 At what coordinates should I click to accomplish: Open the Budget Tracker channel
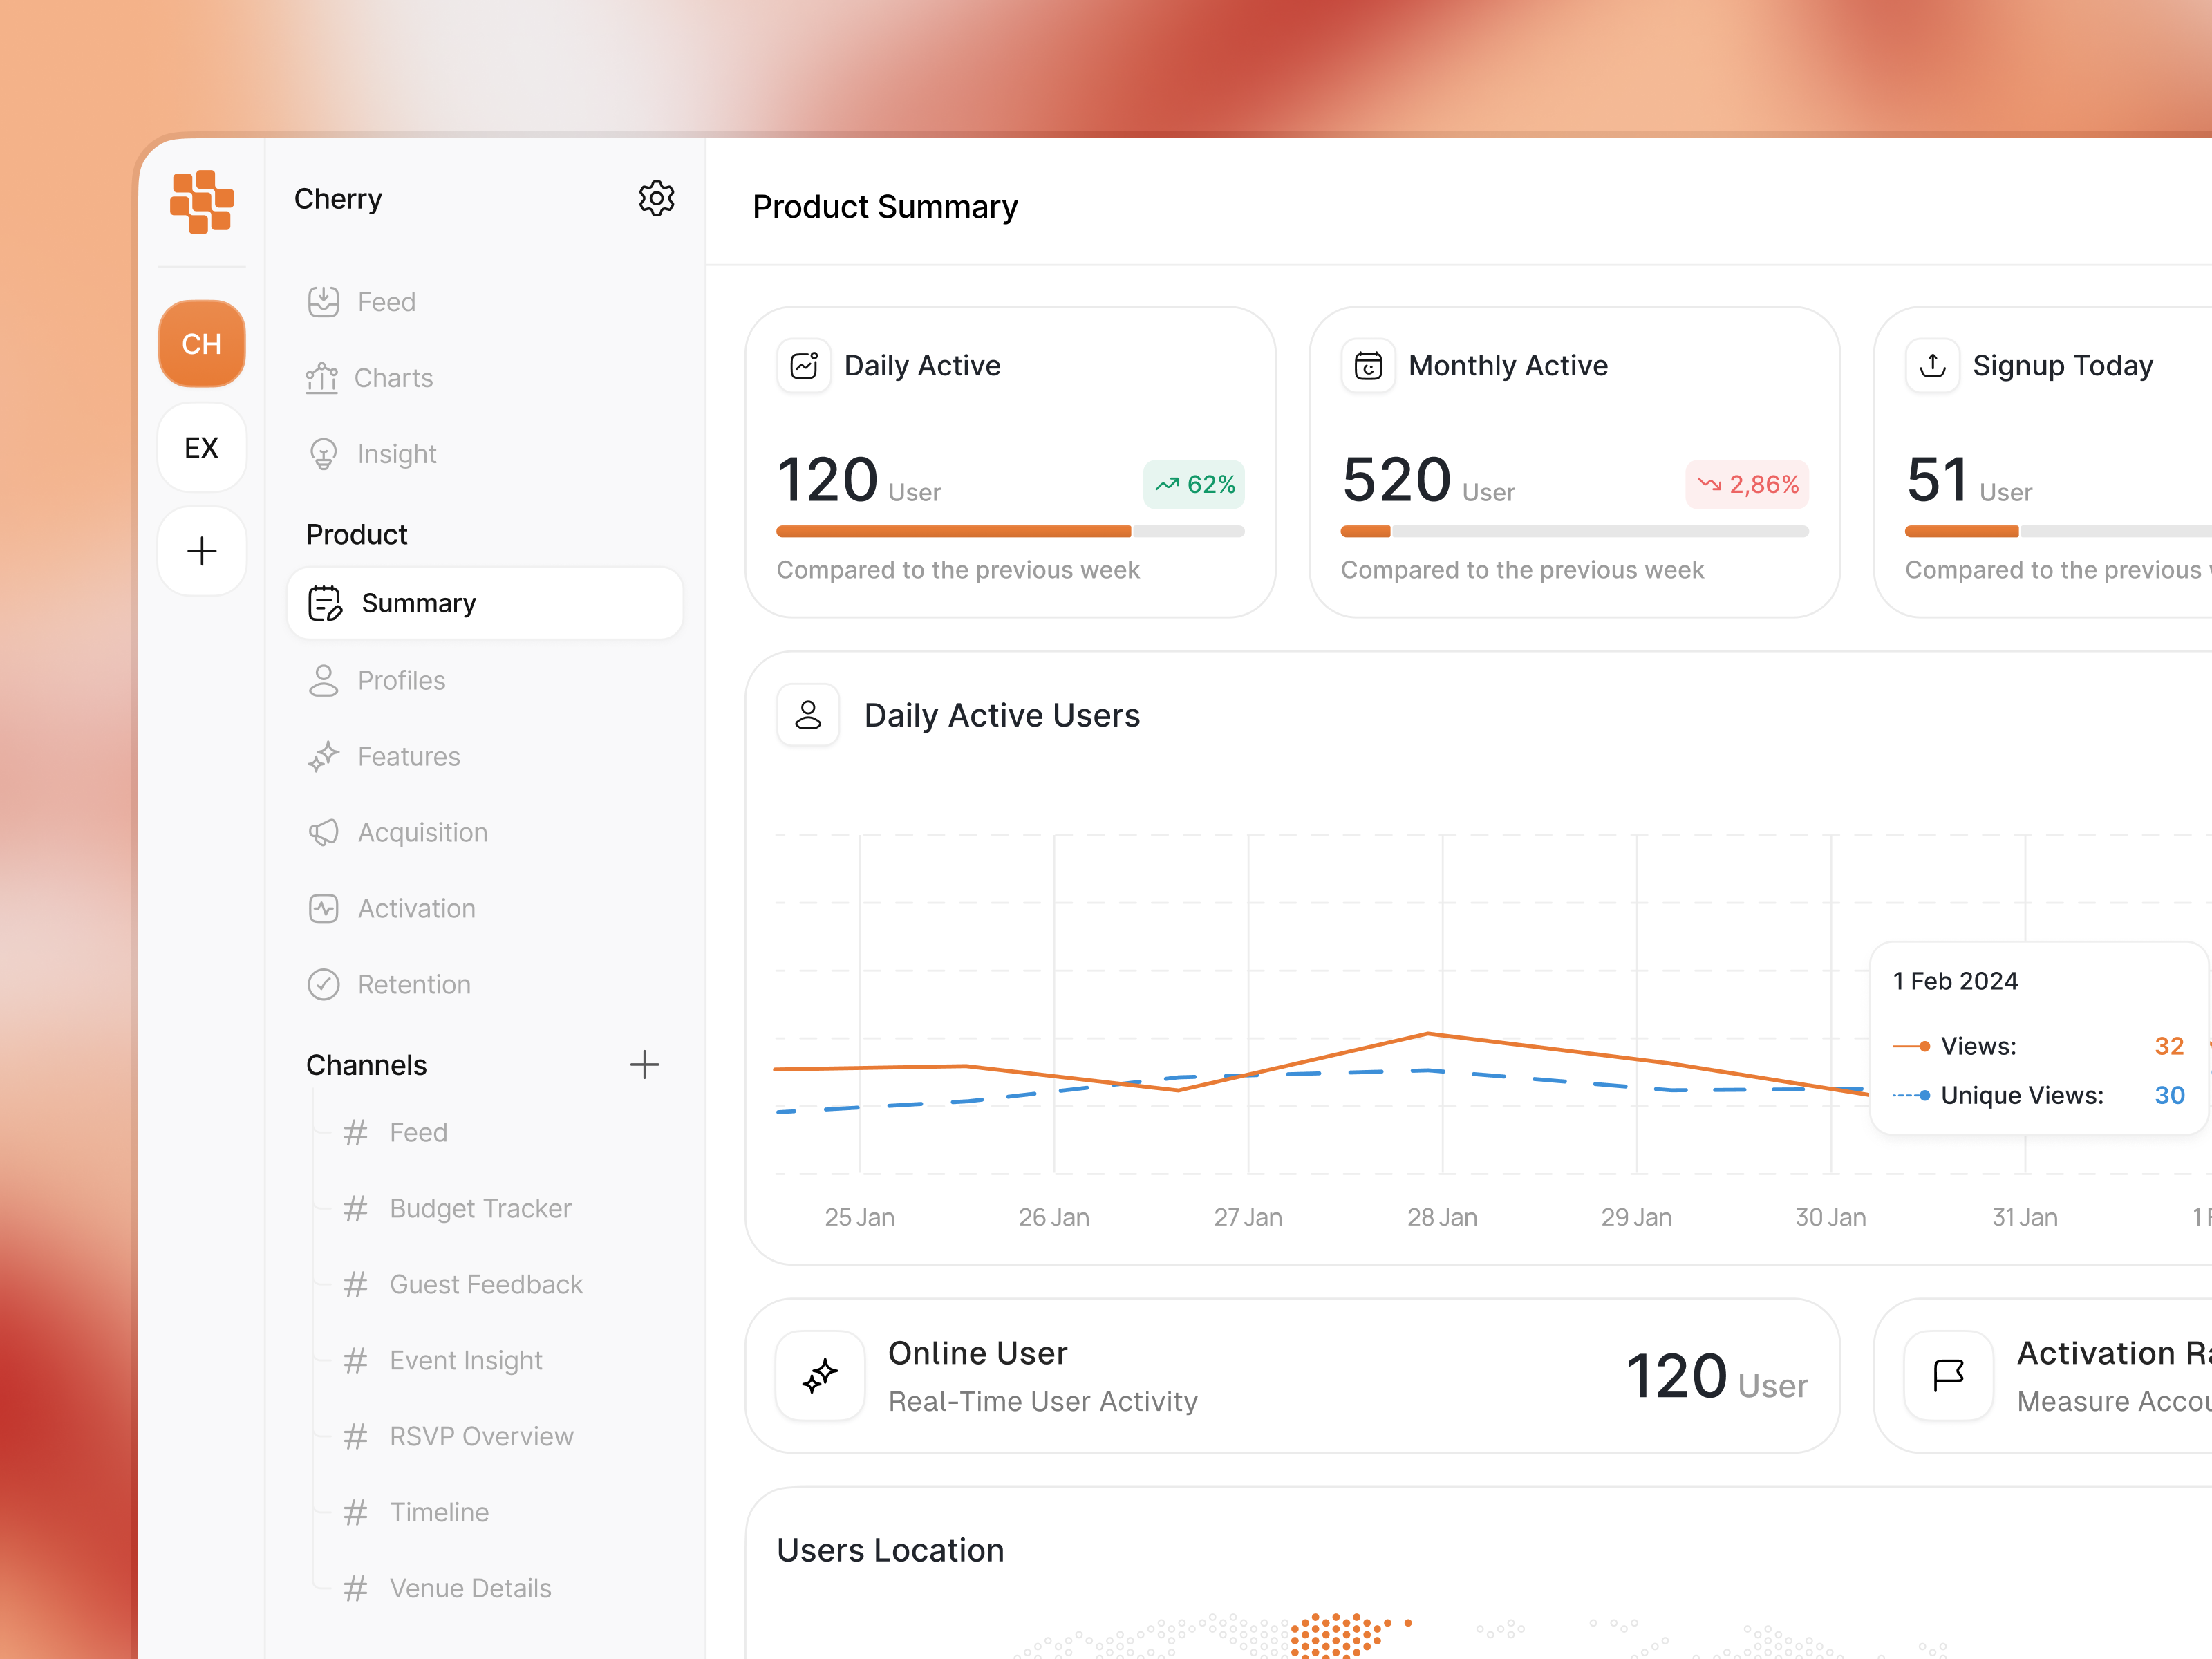coord(479,1208)
